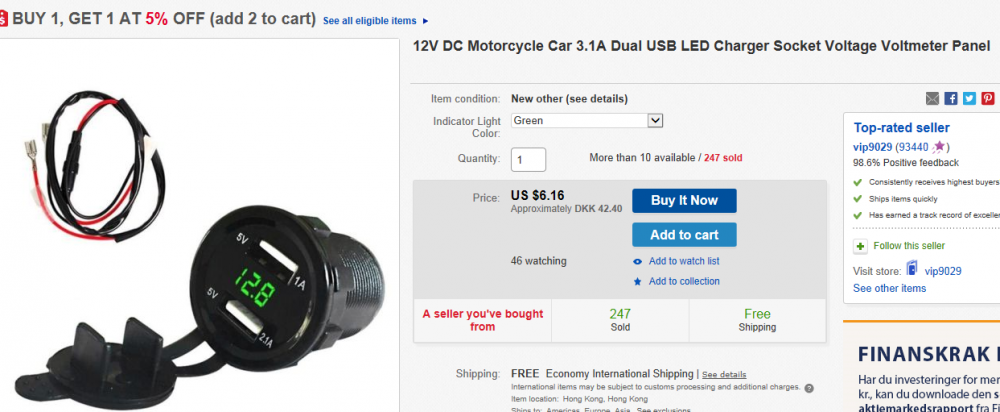Image resolution: width=1000 pixels, height=412 pixels.
Task: Click the Add to cart button
Action: (x=684, y=235)
